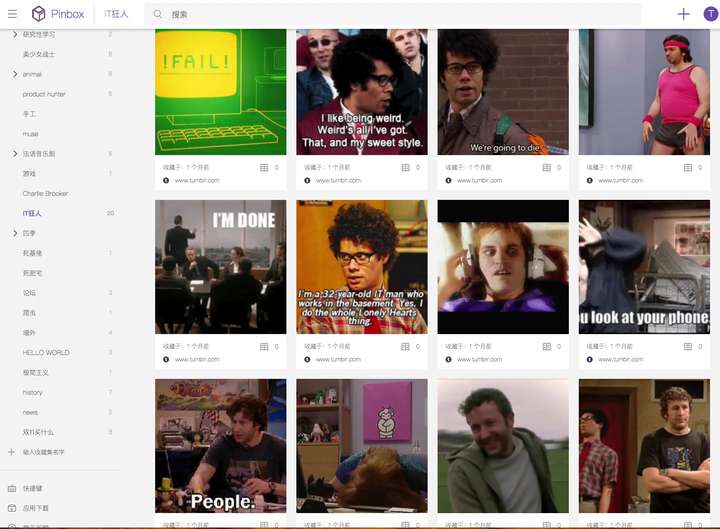Open the I'M DONE boardroom image
The width and height of the screenshot is (720, 529).
(220, 267)
